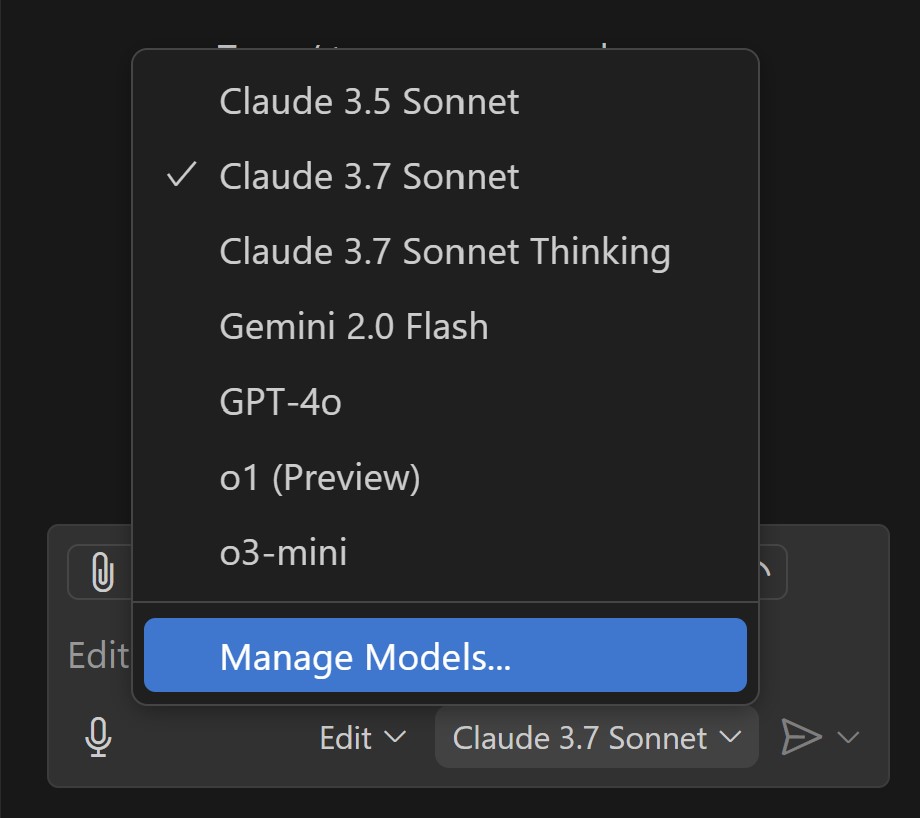Choose o3-mini from the model list

[283, 552]
